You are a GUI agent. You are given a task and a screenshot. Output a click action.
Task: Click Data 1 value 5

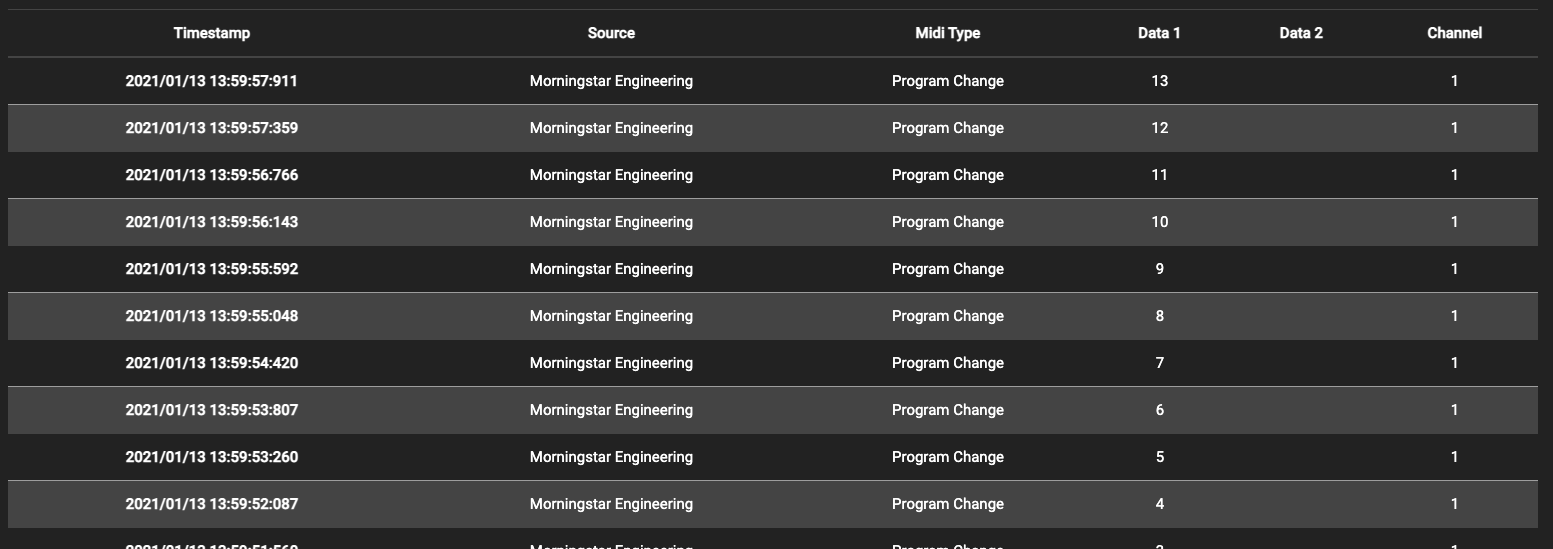(1159, 457)
